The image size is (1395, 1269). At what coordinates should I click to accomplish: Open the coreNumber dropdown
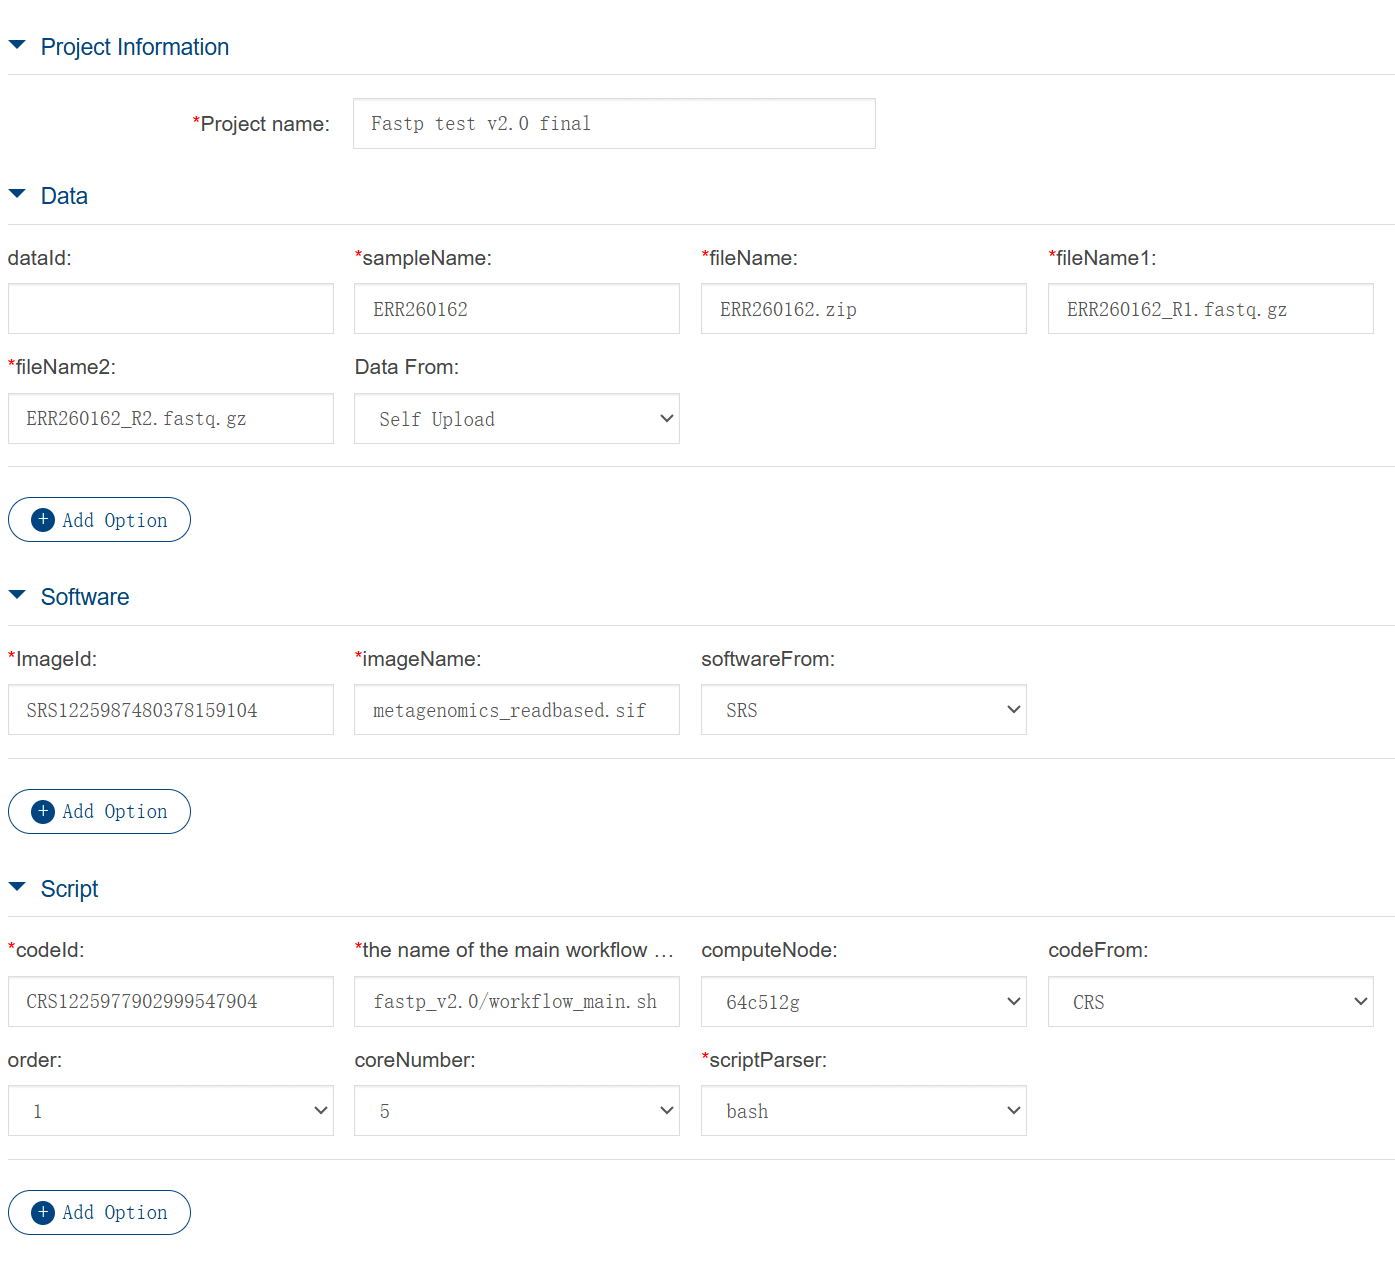(517, 1111)
